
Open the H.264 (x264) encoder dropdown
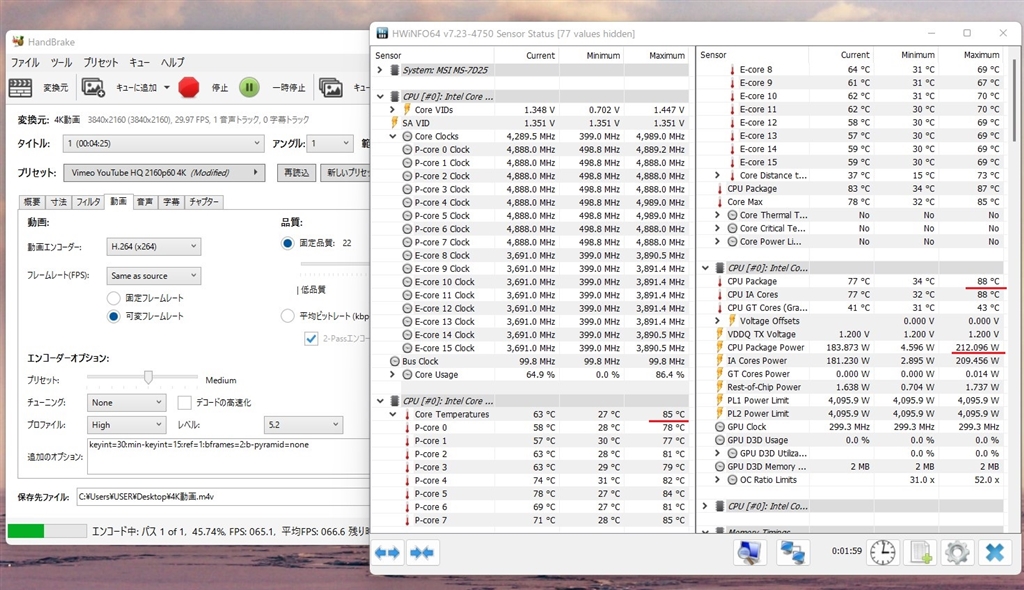153,246
